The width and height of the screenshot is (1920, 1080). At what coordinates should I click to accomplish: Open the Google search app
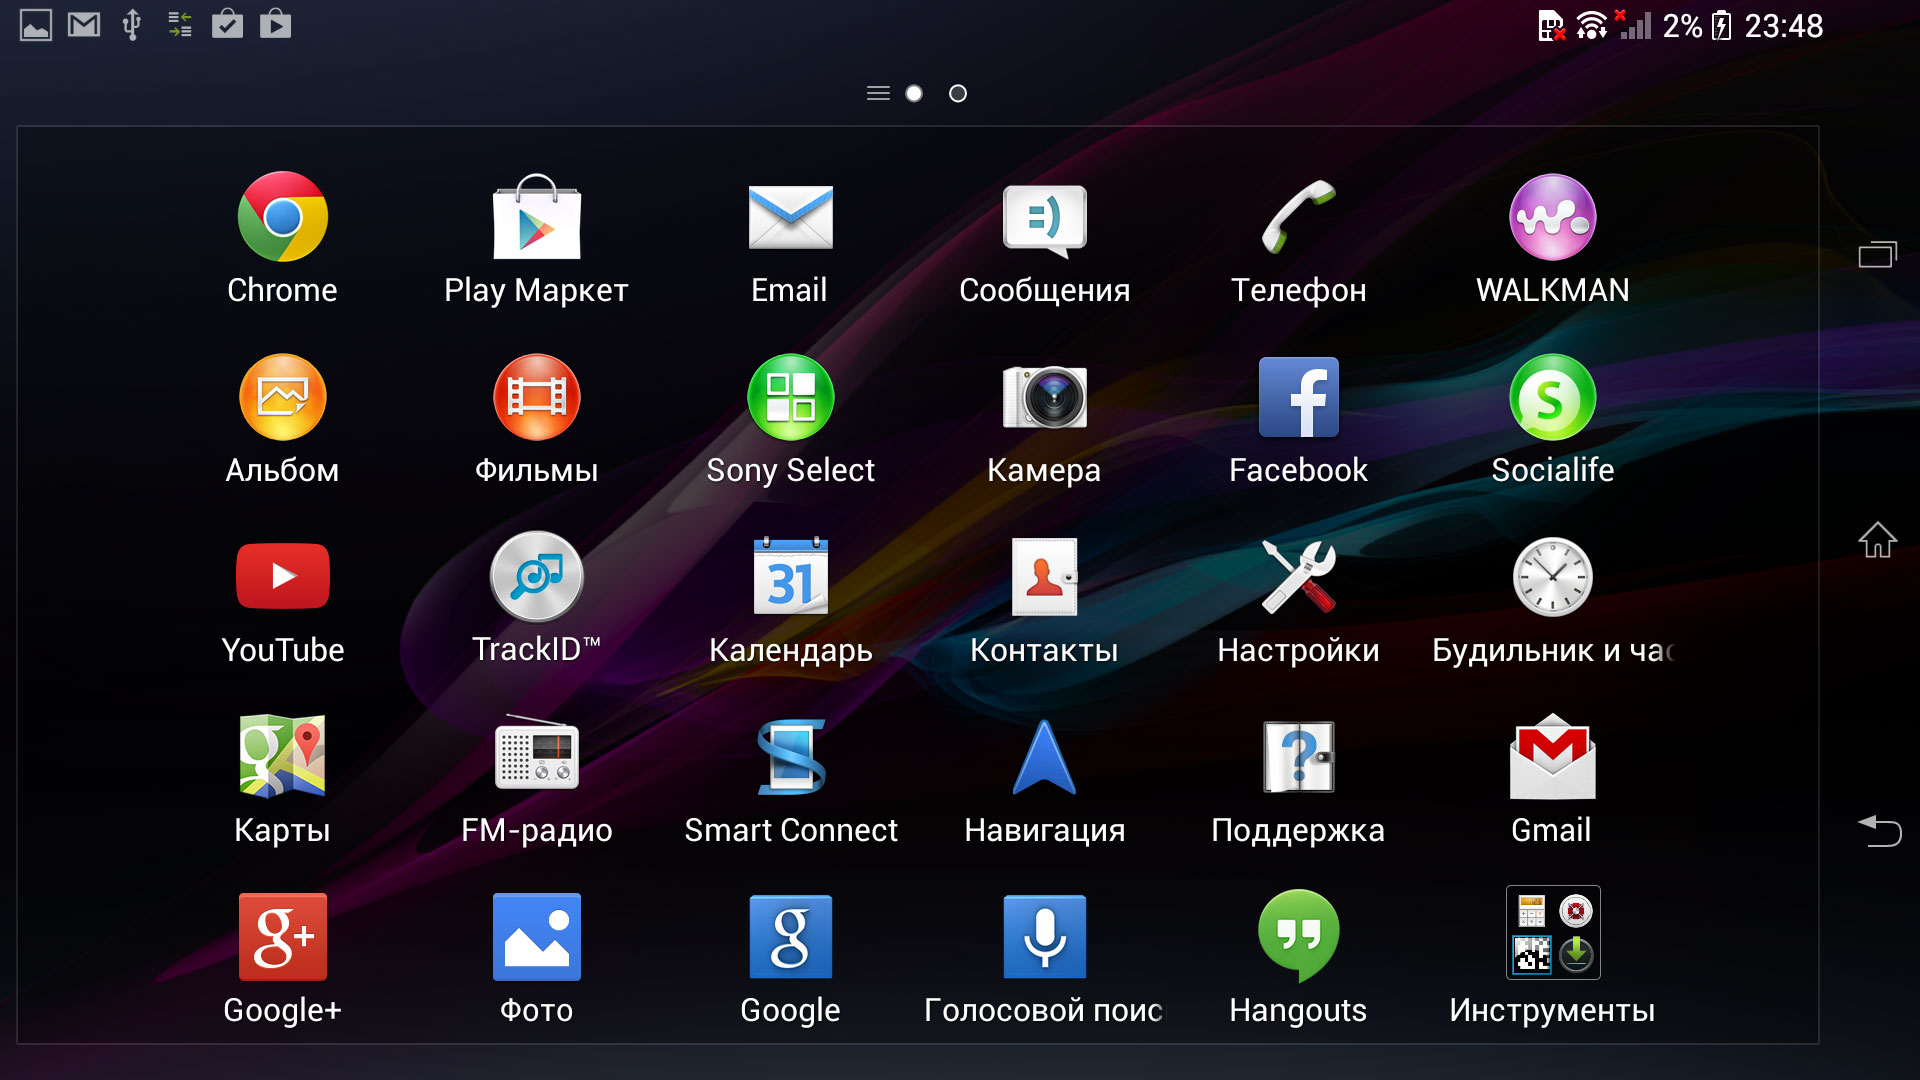pos(790,960)
